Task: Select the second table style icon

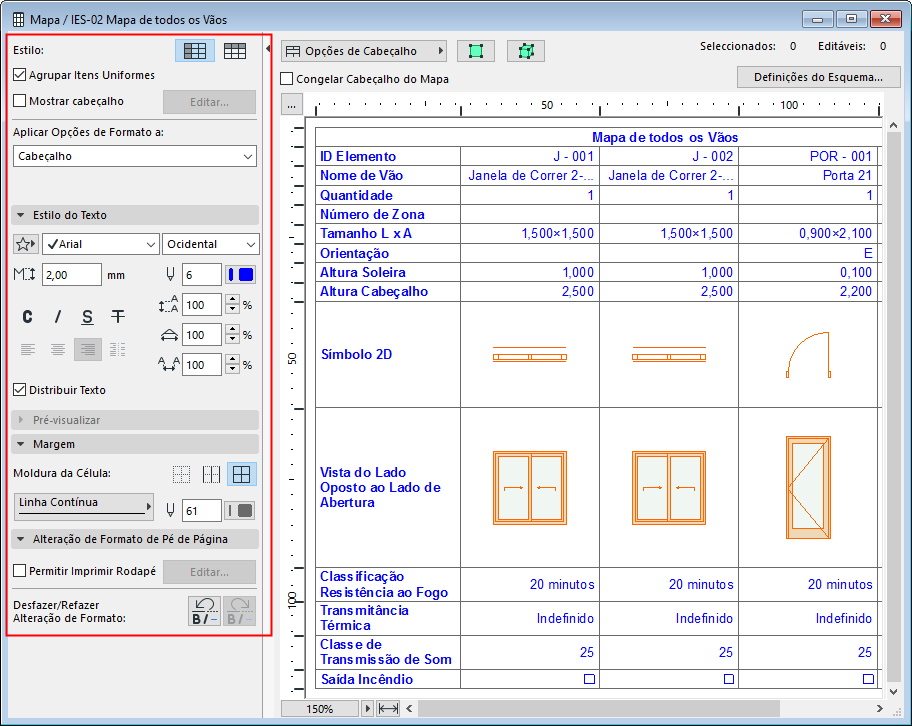Action: tap(235, 51)
